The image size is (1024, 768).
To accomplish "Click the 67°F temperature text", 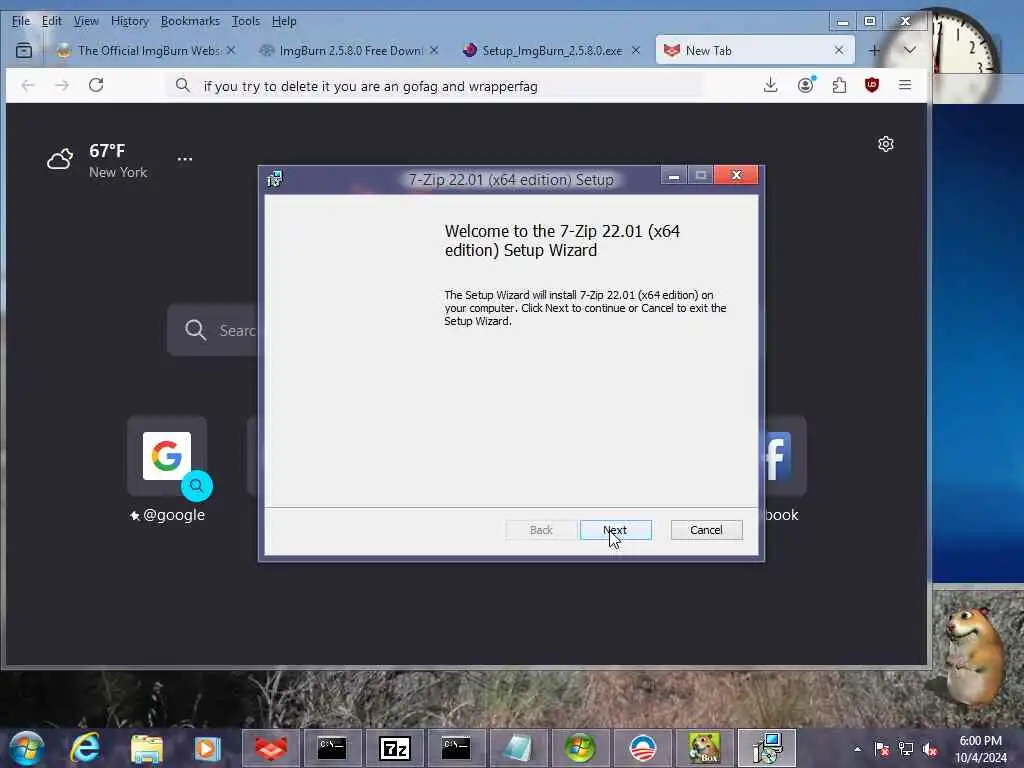I will tap(107, 151).
